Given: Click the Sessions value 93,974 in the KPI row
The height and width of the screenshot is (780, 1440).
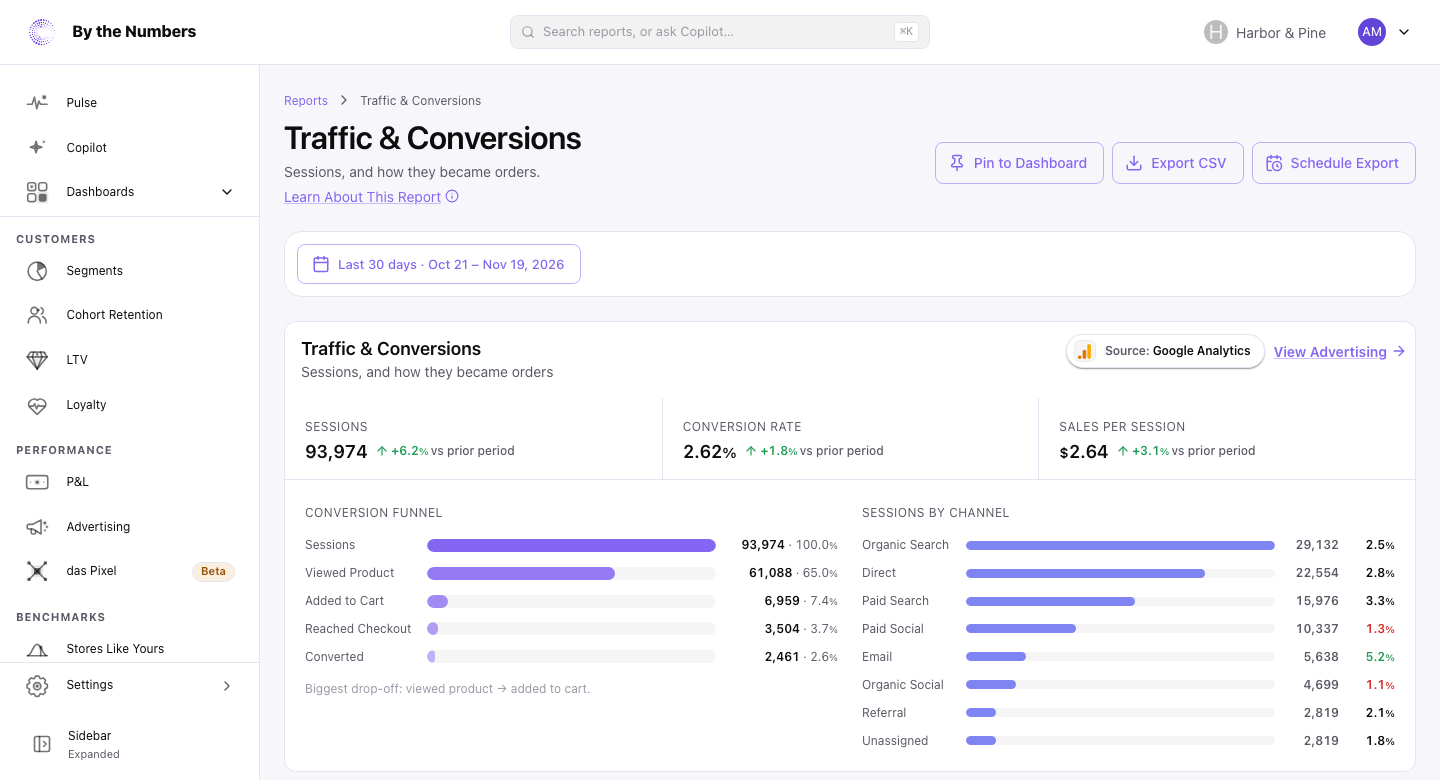Looking at the screenshot, I should coord(336,452).
